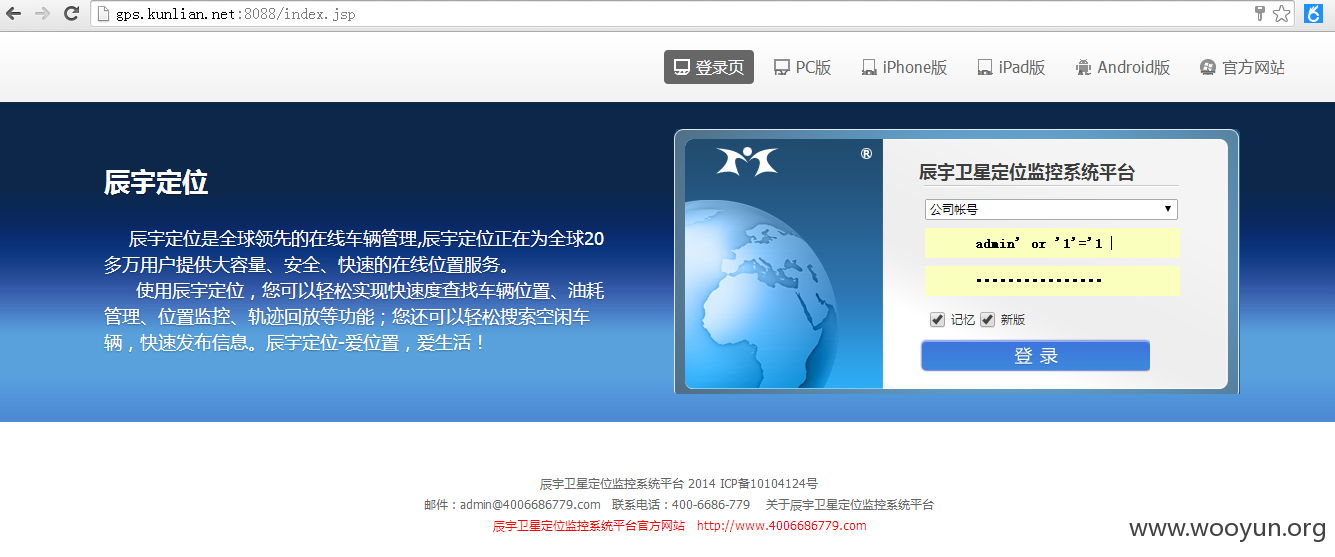
Task: Click the saved password key icon
Action: pos(1260,14)
